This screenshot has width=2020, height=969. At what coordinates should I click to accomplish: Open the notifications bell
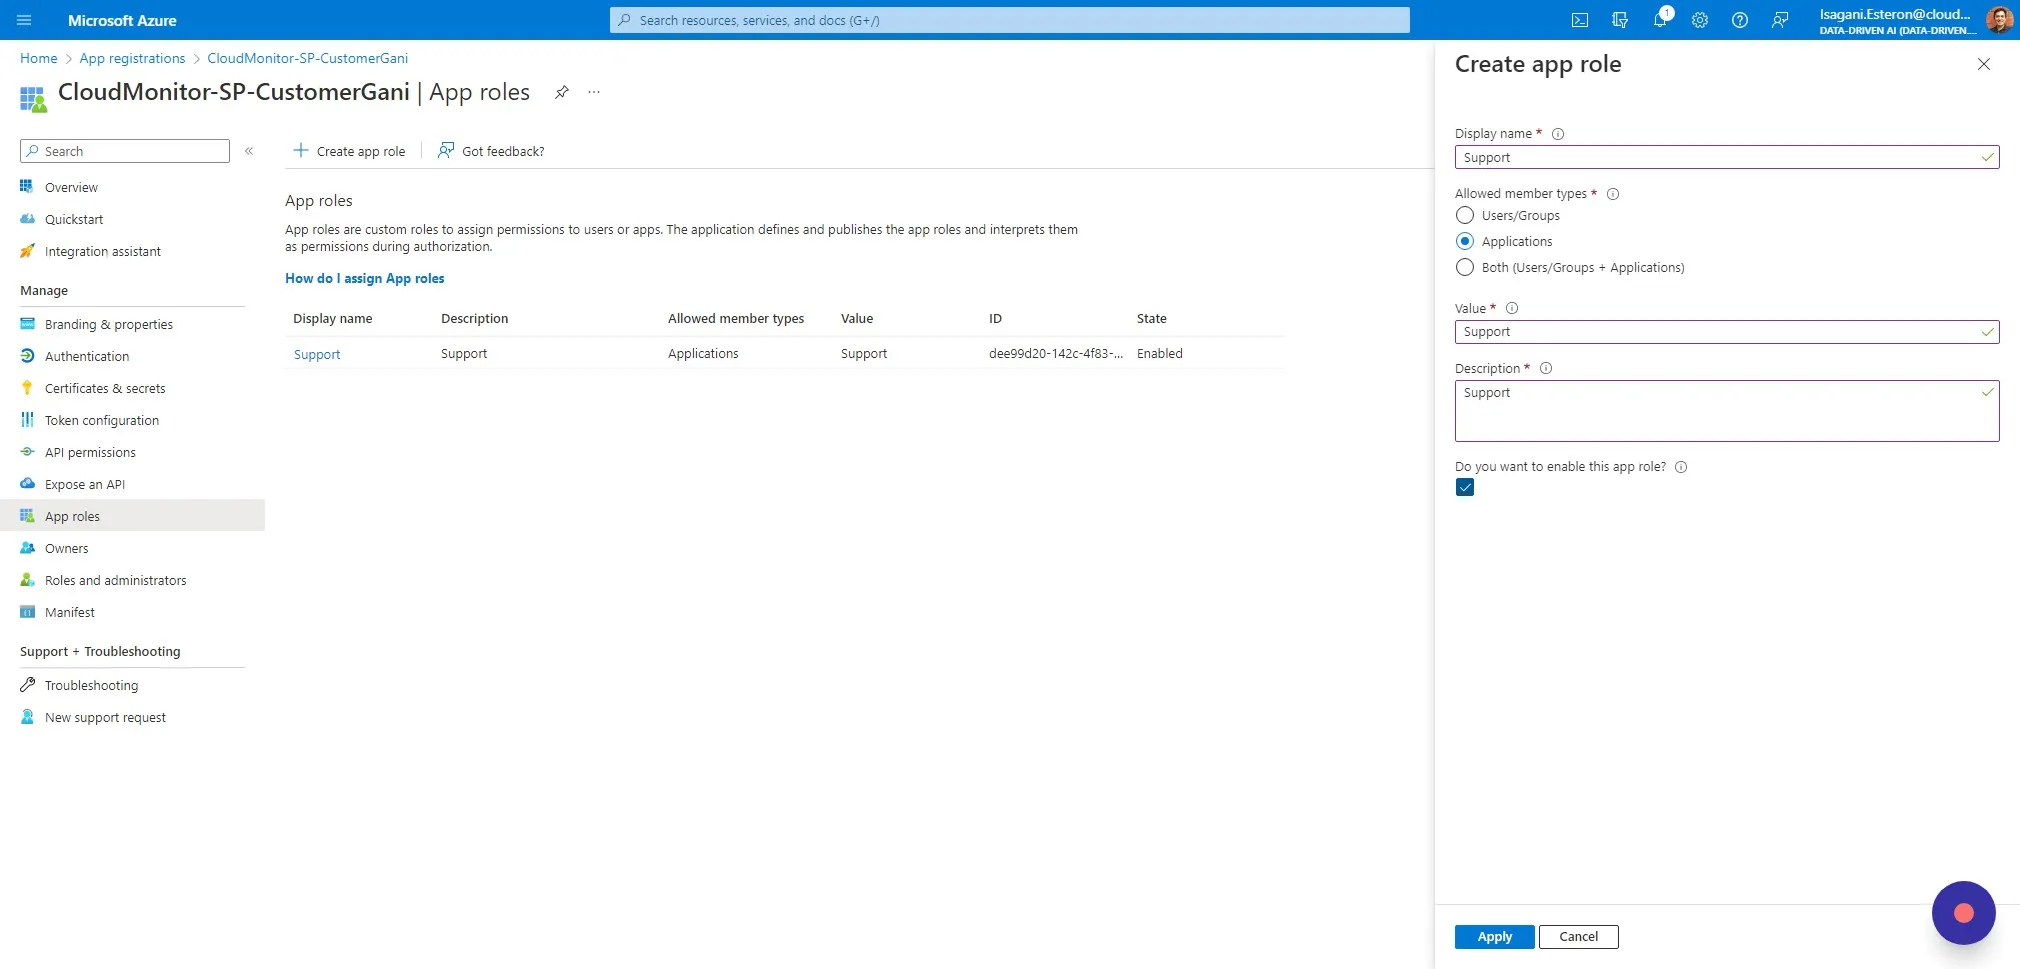click(x=1660, y=20)
